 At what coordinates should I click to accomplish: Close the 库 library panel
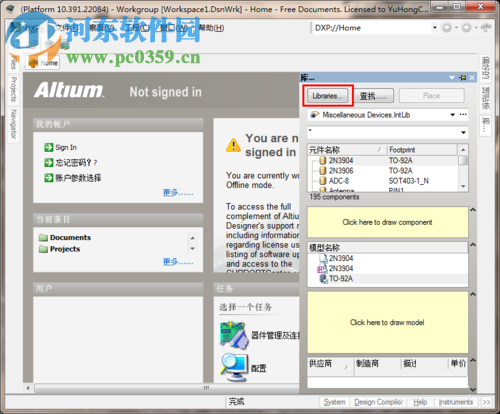click(472, 78)
